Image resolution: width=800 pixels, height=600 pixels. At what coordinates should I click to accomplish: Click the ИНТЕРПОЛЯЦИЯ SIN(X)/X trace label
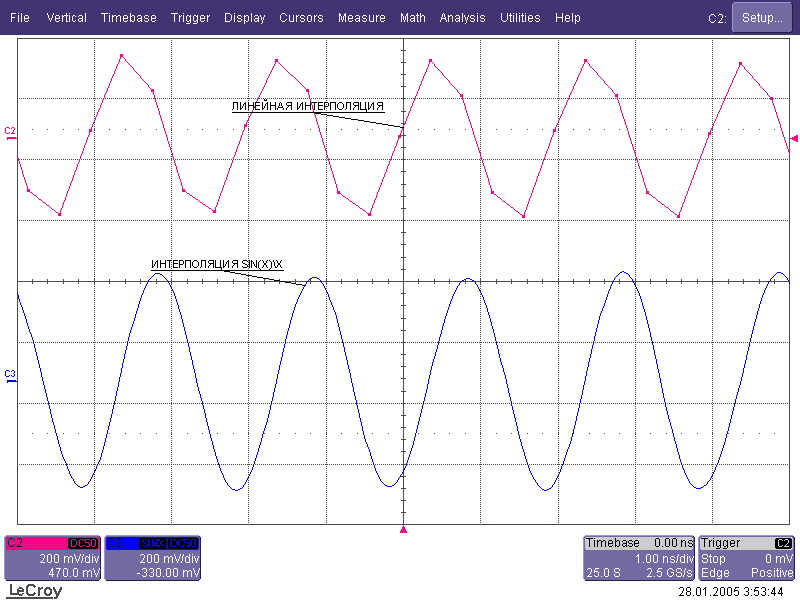tap(218, 264)
